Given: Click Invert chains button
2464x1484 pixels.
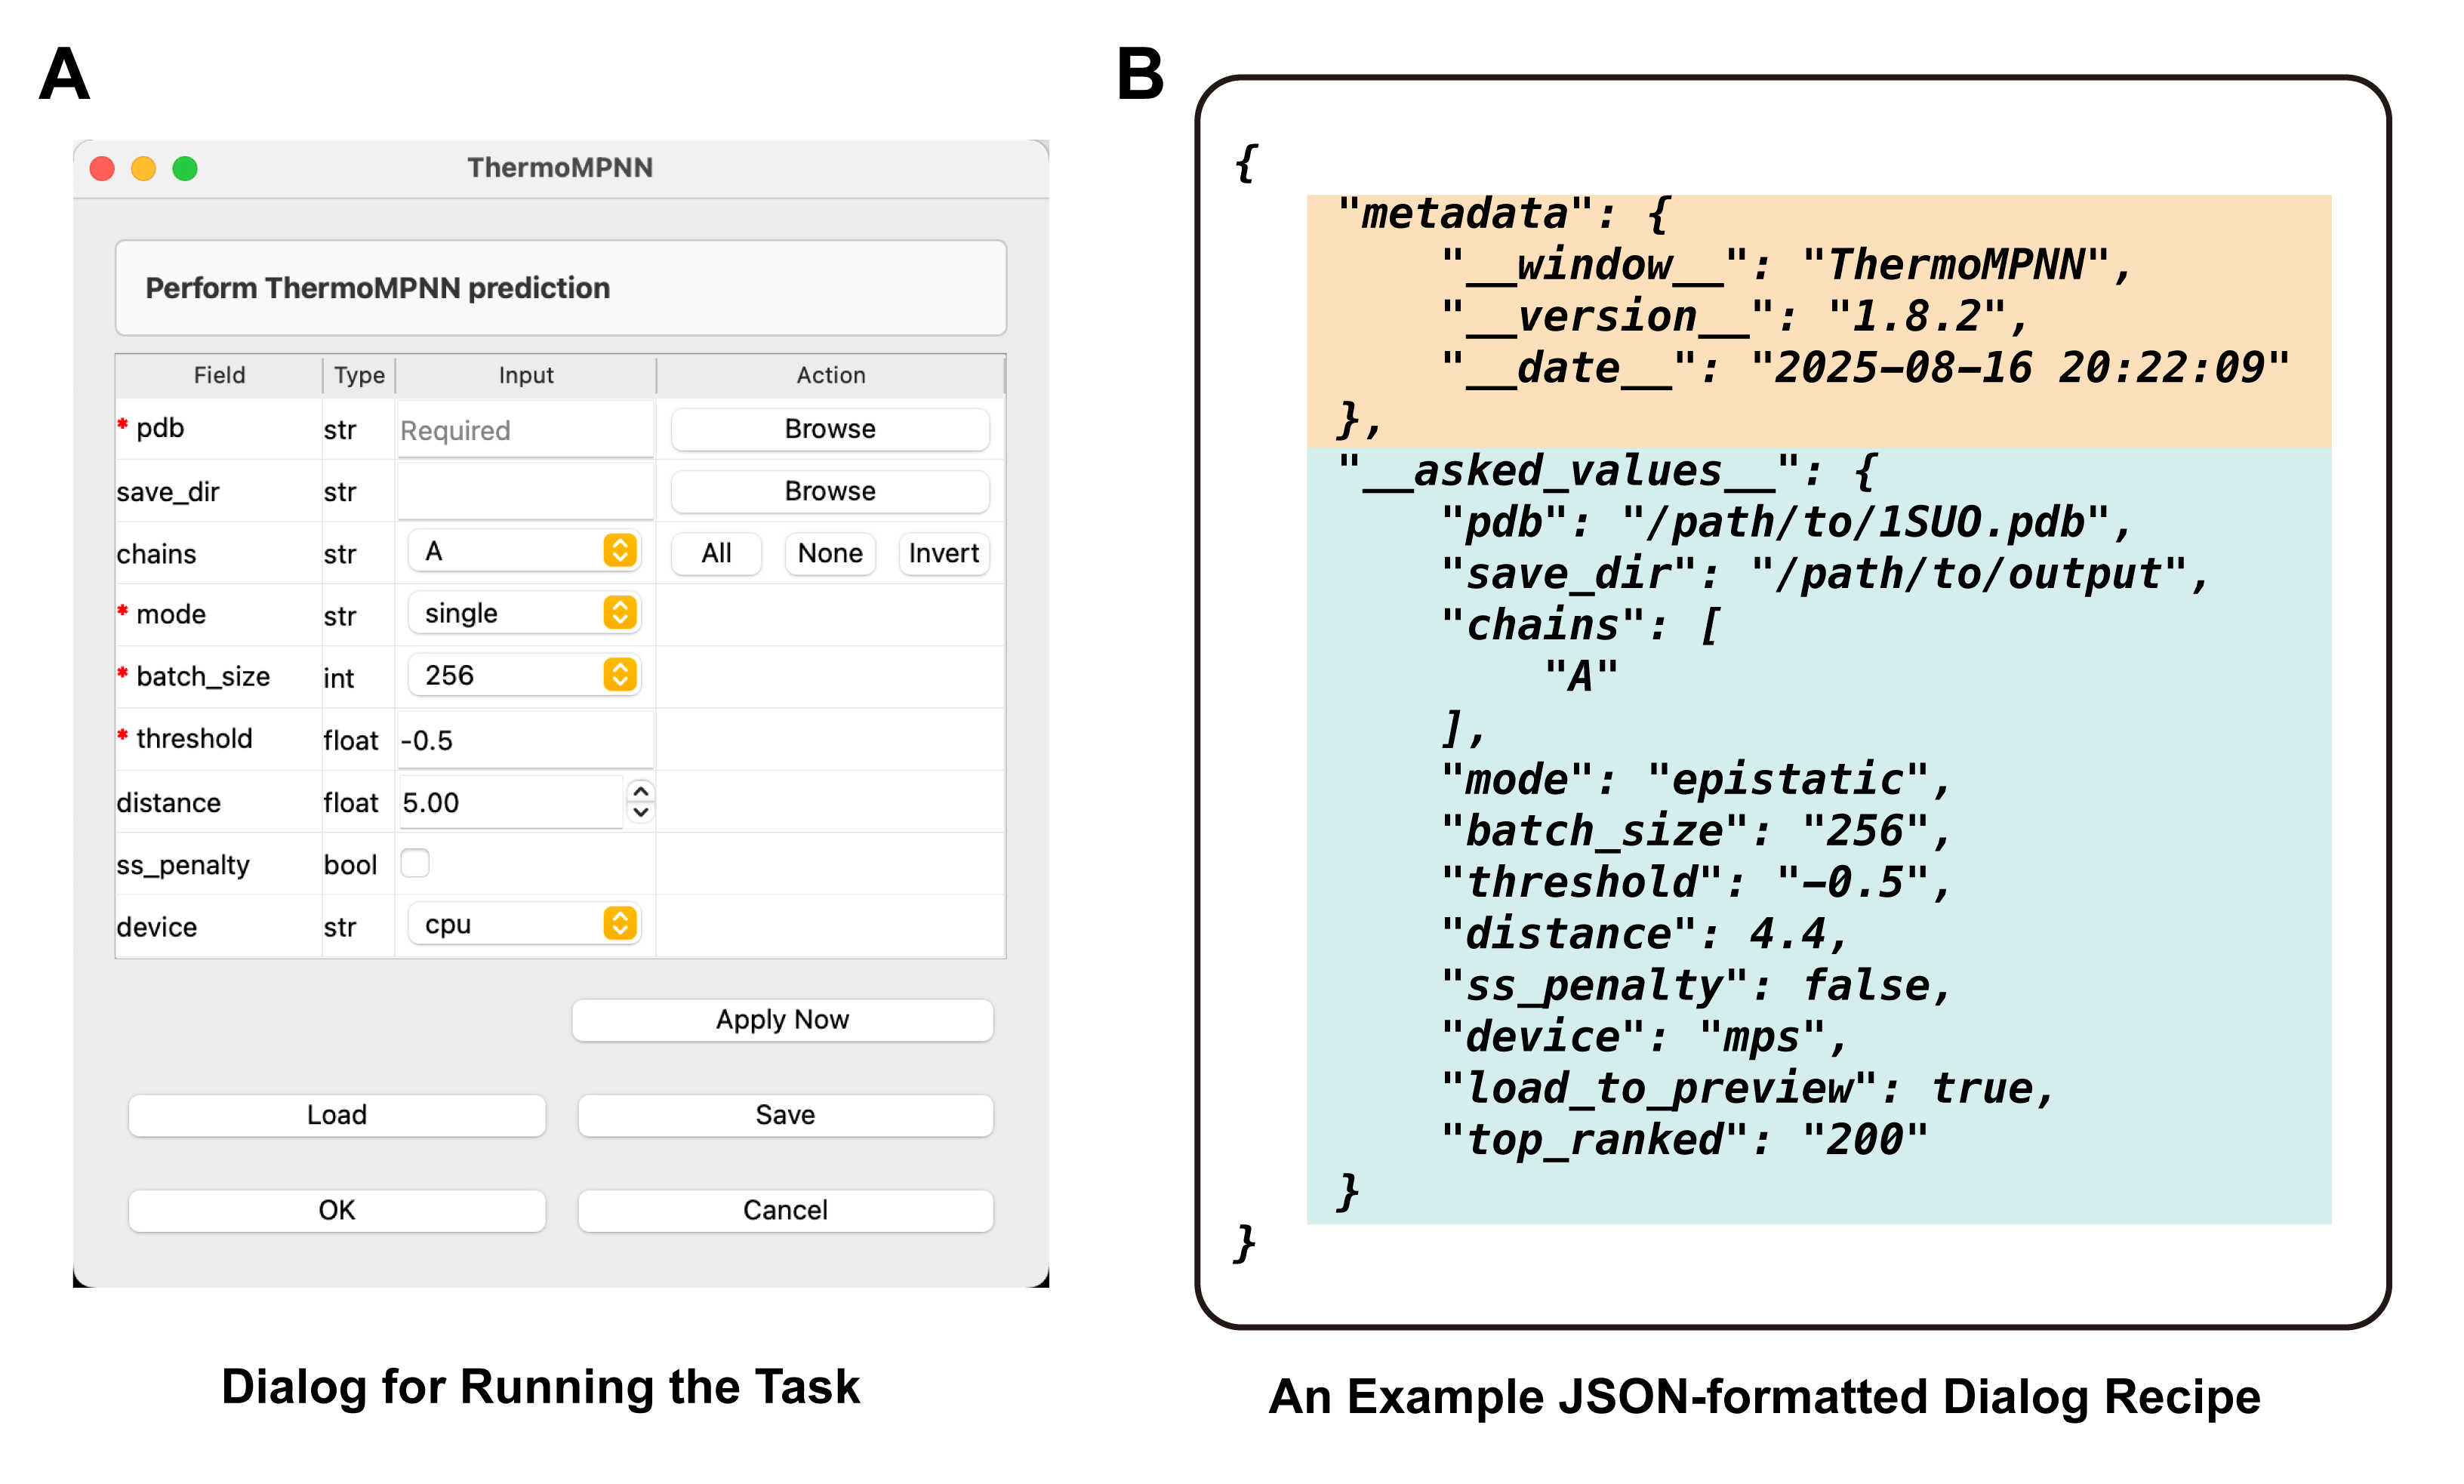Looking at the screenshot, I should [943, 553].
